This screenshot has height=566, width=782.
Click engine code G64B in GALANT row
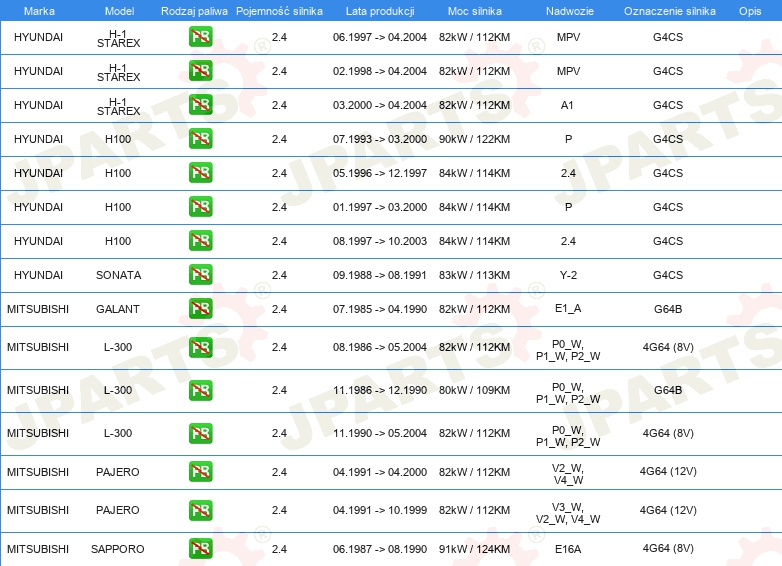(x=668, y=309)
